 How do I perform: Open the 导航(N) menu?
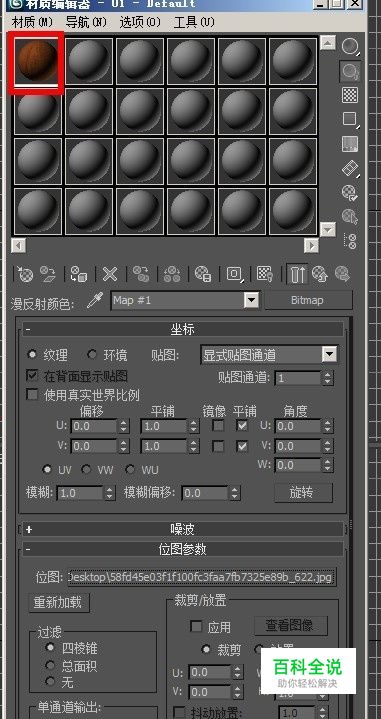tap(86, 22)
